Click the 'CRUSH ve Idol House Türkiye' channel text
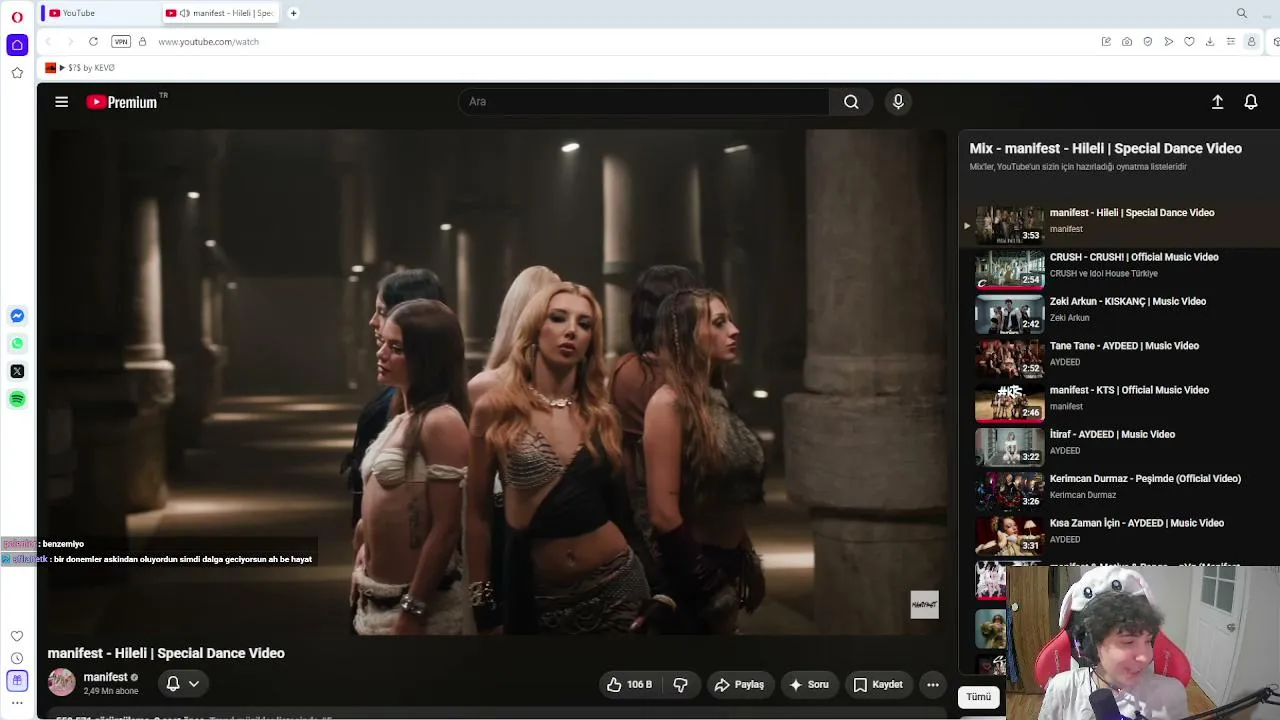The image size is (1280, 720). pyautogui.click(x=1104, y=274)
